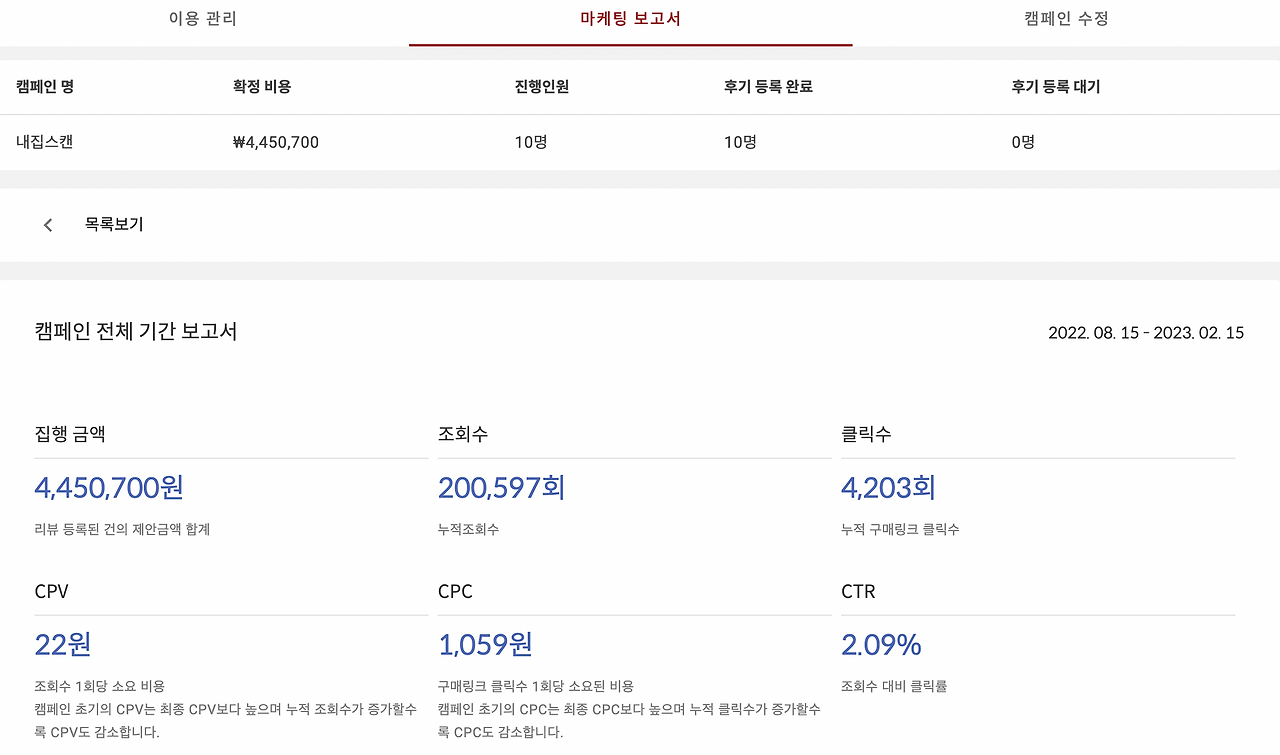Click the CPV value 22원

(61, 644)
